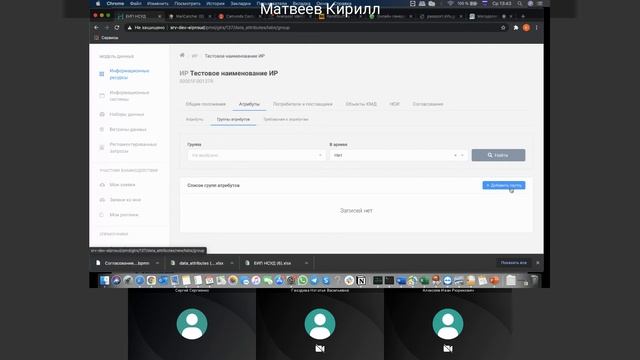Open the Trash in the Dock
This screenshot has width=640, height=360.
[534, 280]
